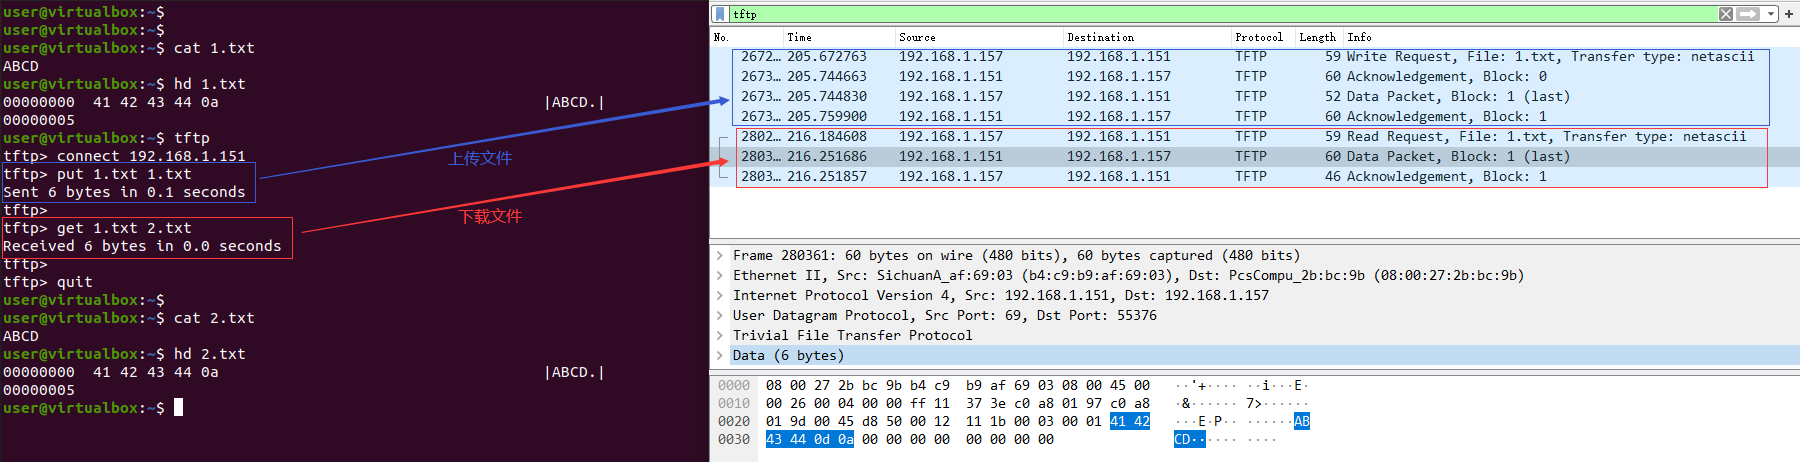1800x462 pixels.
Task: Select the Read Request packet row
Action: pyautogui.click(x=1254, y=137)
